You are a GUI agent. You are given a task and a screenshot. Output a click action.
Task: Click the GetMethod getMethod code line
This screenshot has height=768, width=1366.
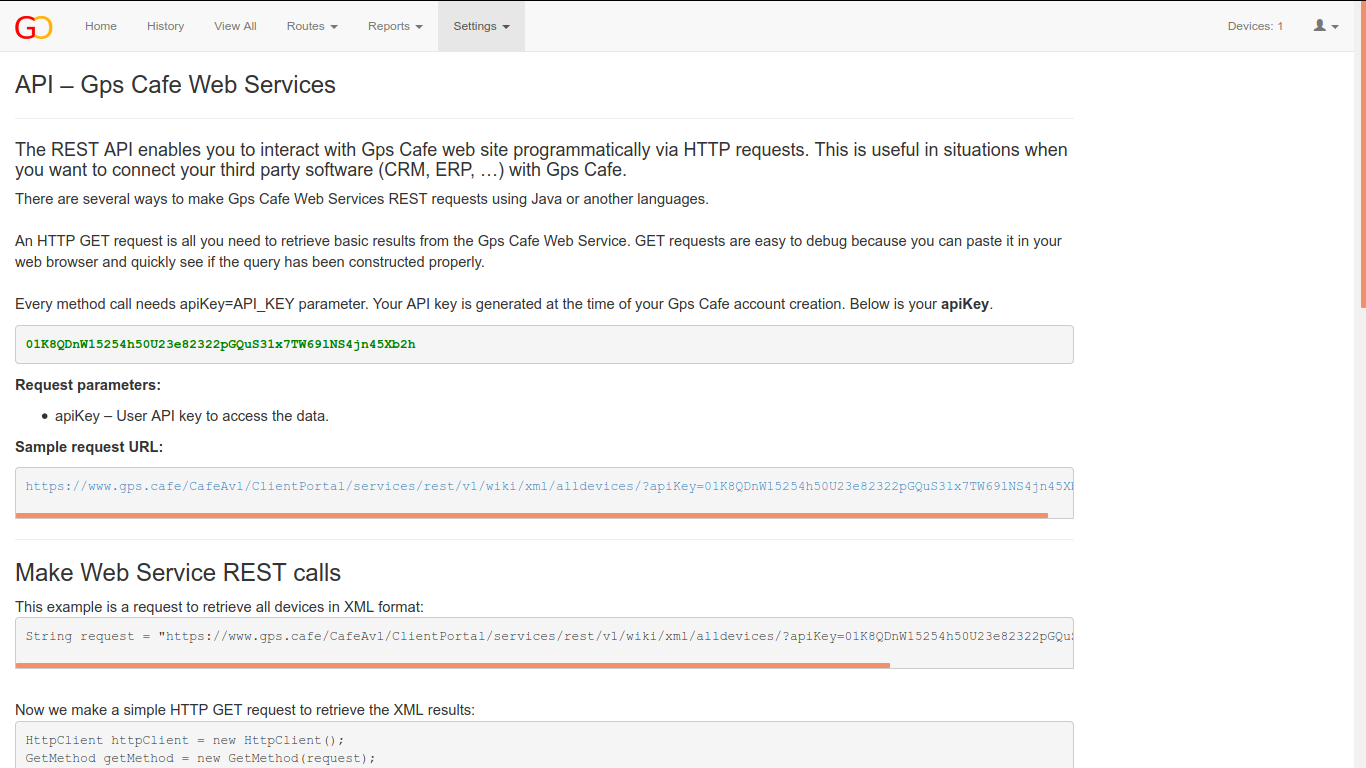pyautogui.click(x=201, y=758)
